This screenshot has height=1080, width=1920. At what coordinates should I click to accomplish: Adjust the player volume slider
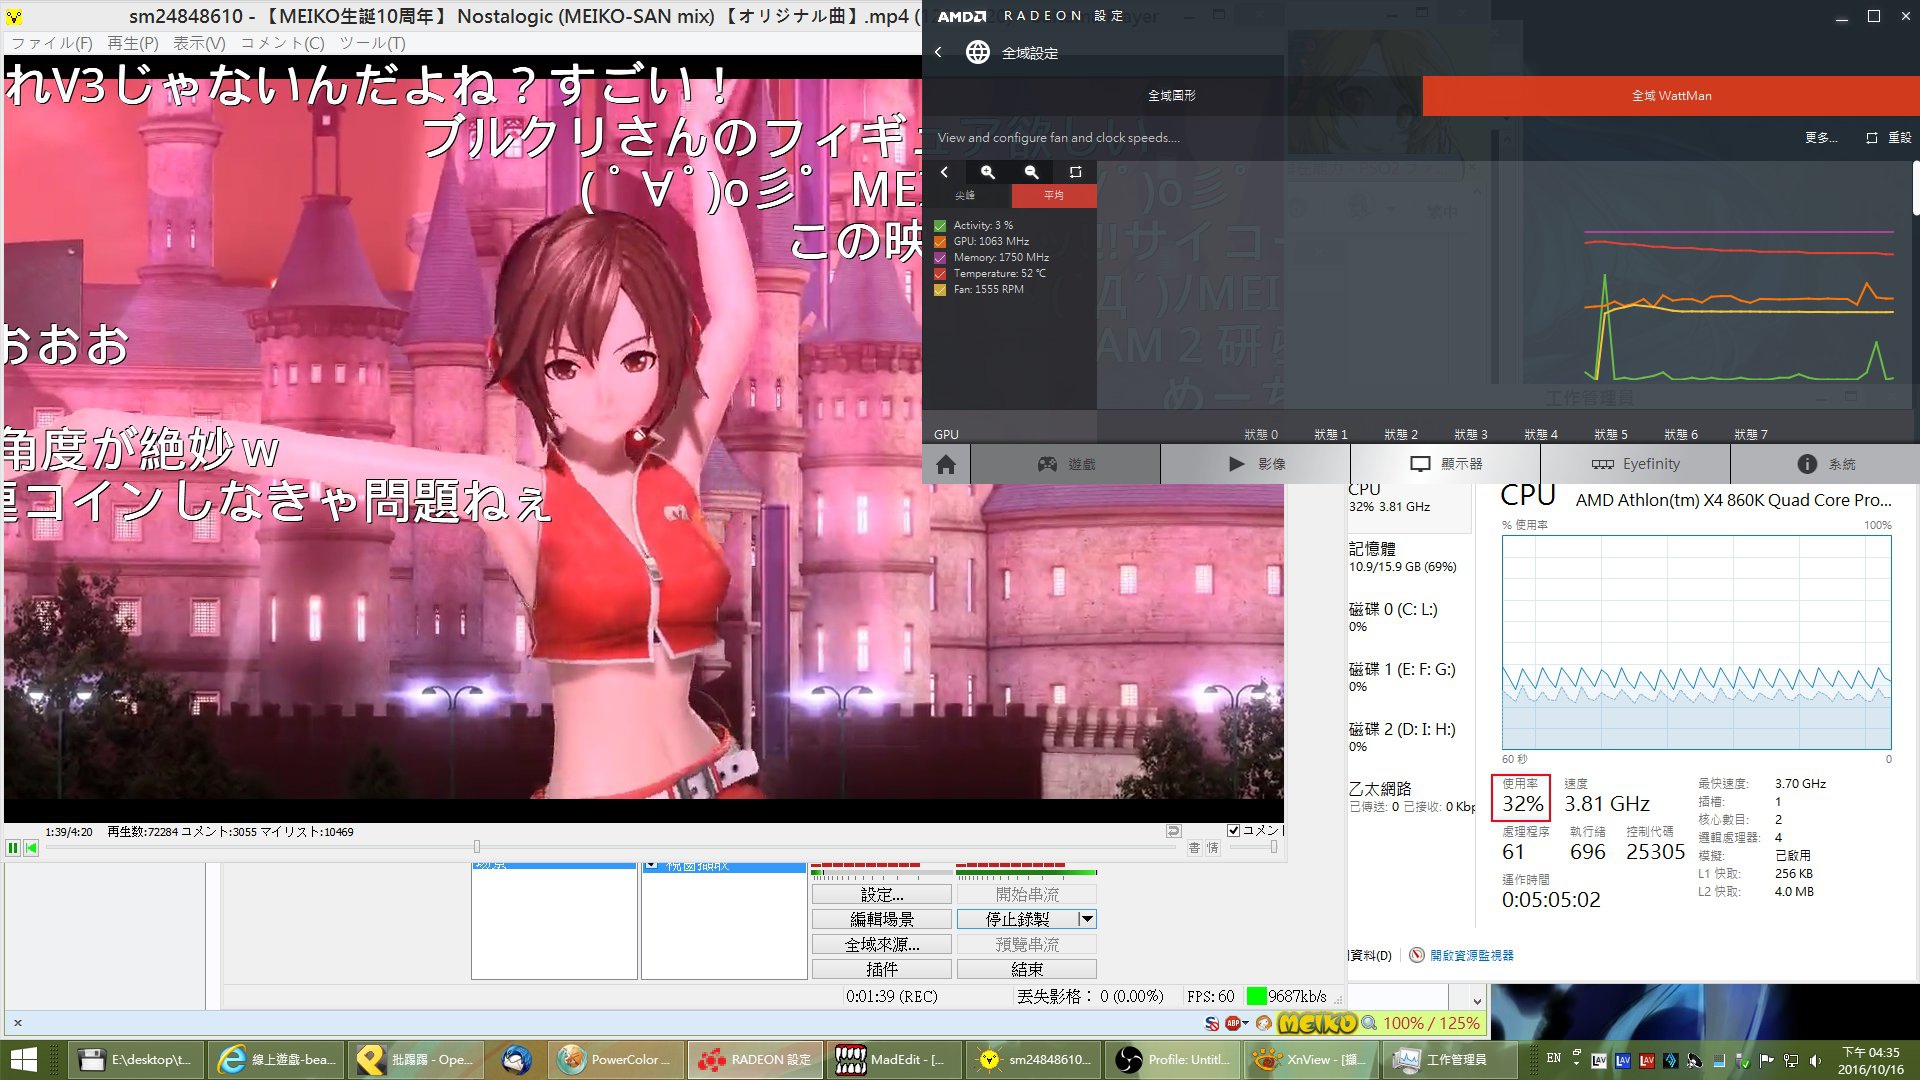[x=1274, y=847]
